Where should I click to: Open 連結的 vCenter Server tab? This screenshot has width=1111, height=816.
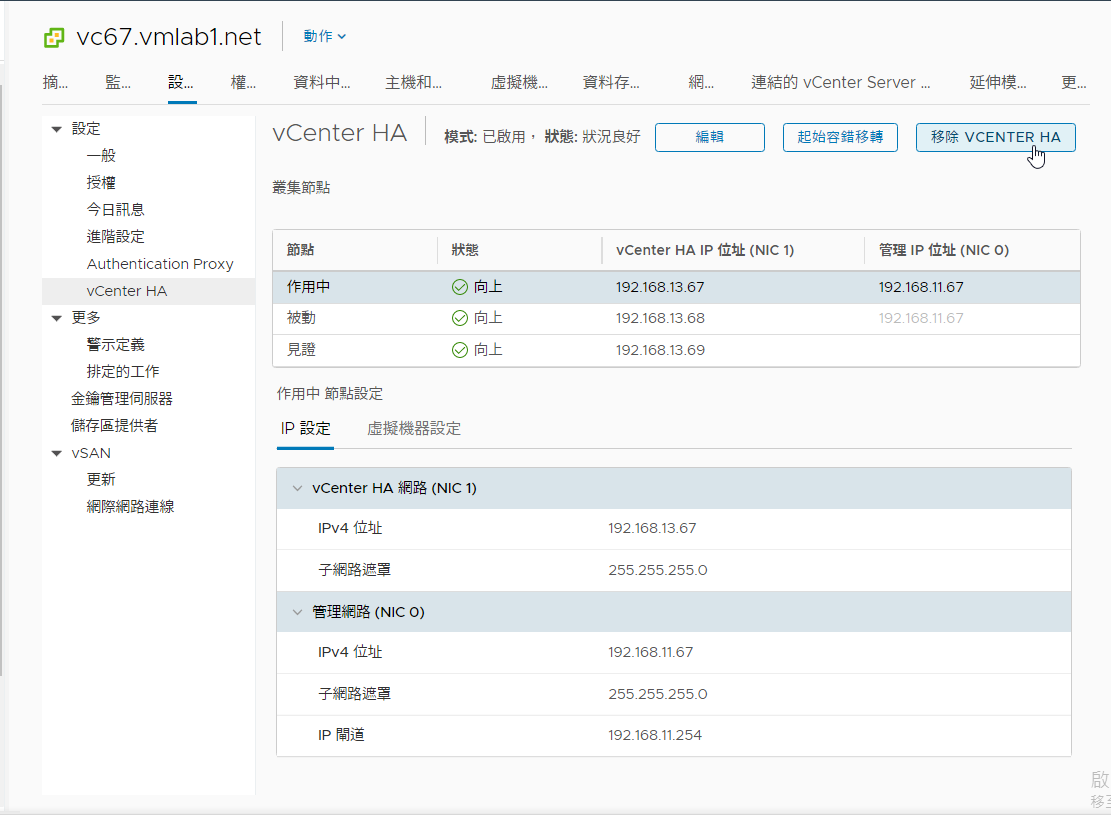pos(840,83)
